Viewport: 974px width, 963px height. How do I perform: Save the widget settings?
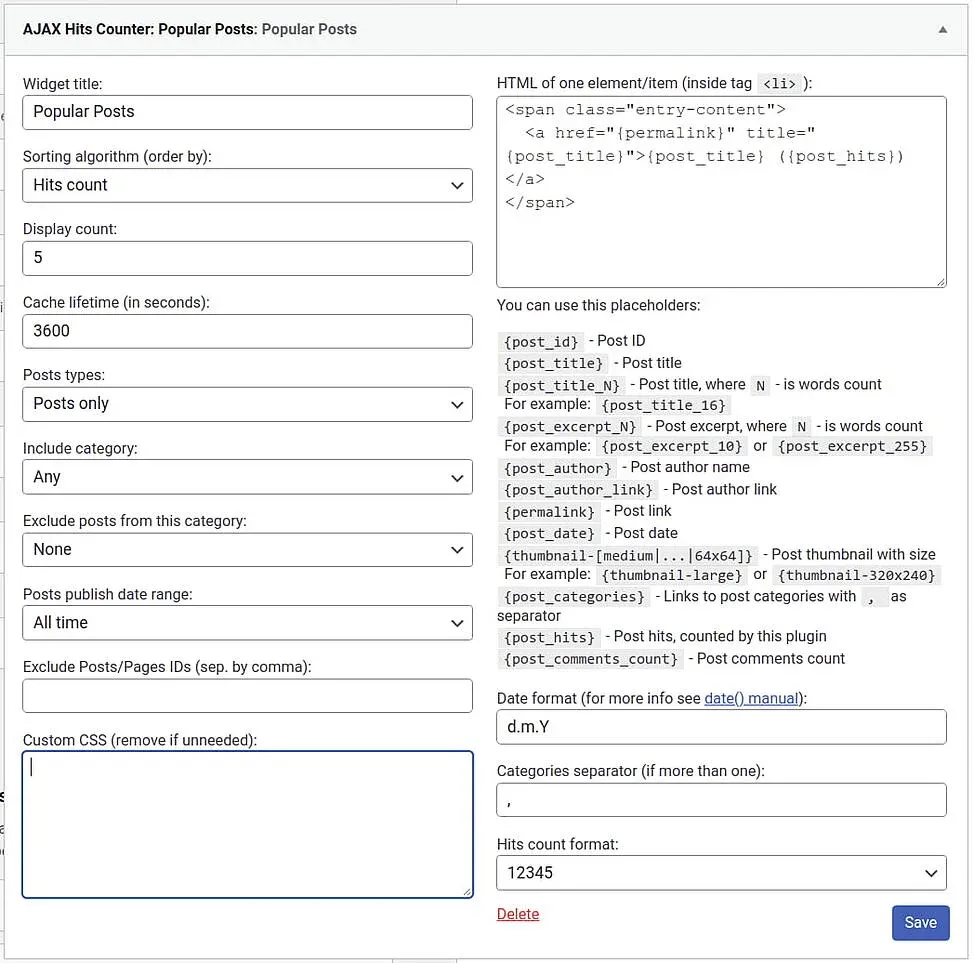click(x=920, y=922)
